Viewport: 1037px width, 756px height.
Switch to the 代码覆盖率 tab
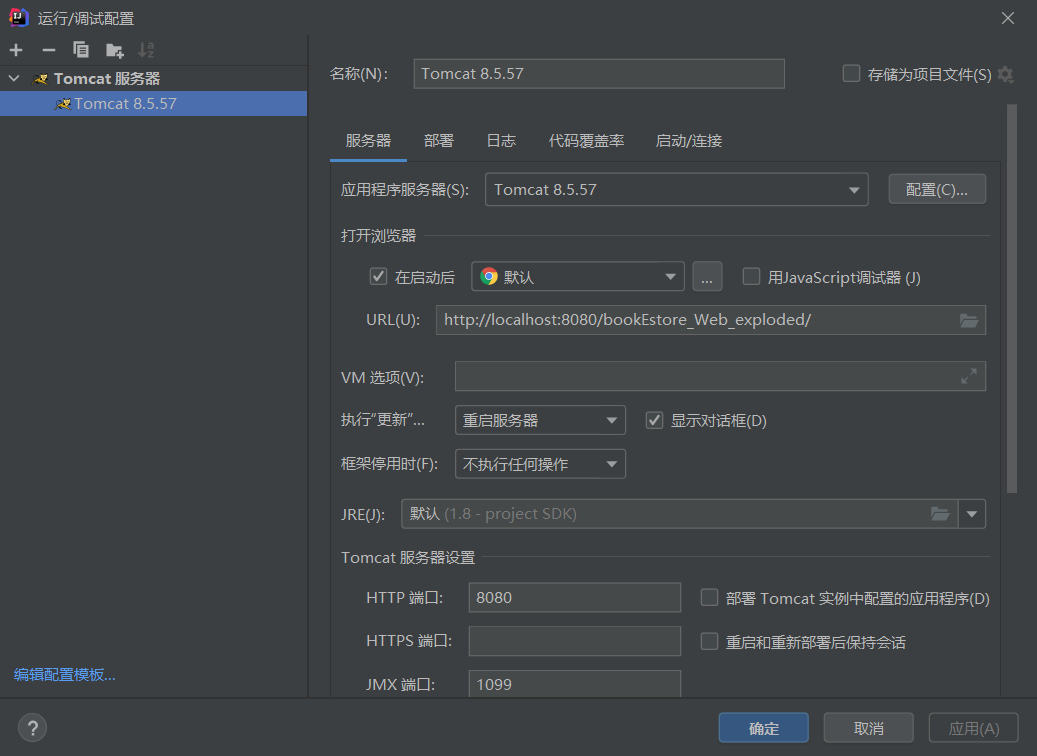(x=587, y=141)
